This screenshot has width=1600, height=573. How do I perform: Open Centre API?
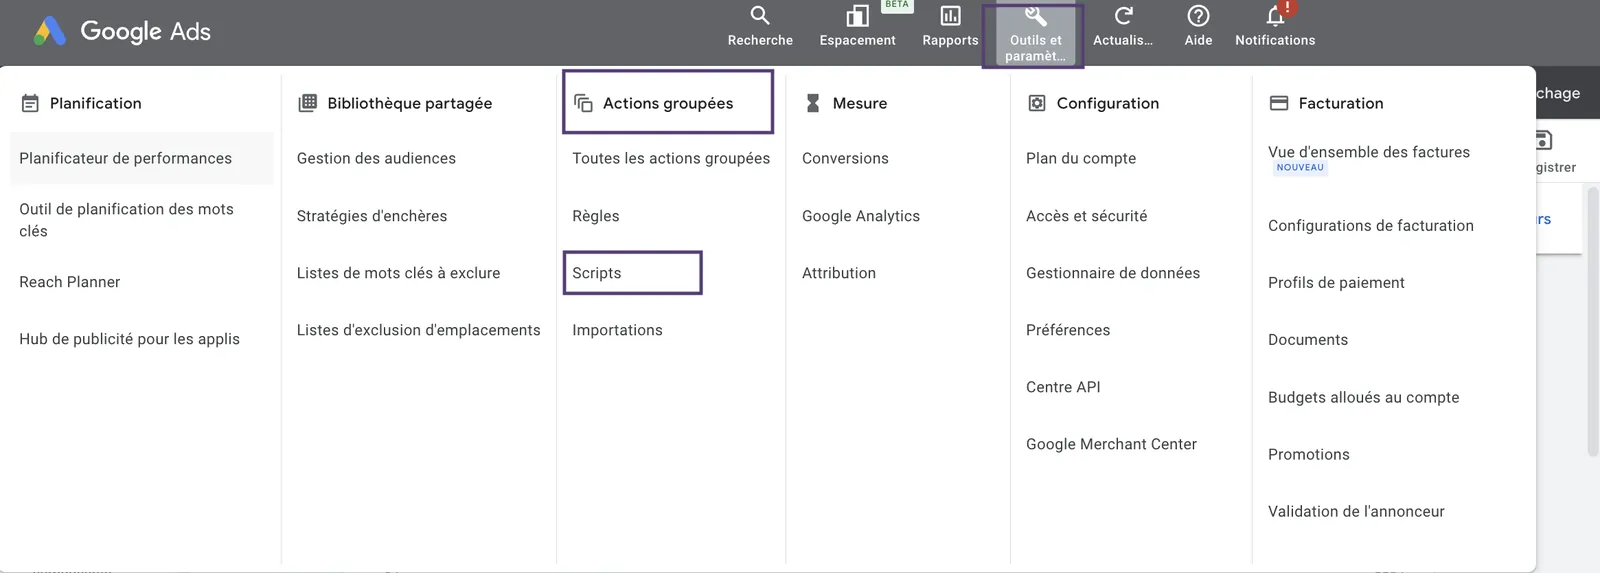pos(1063,387)
